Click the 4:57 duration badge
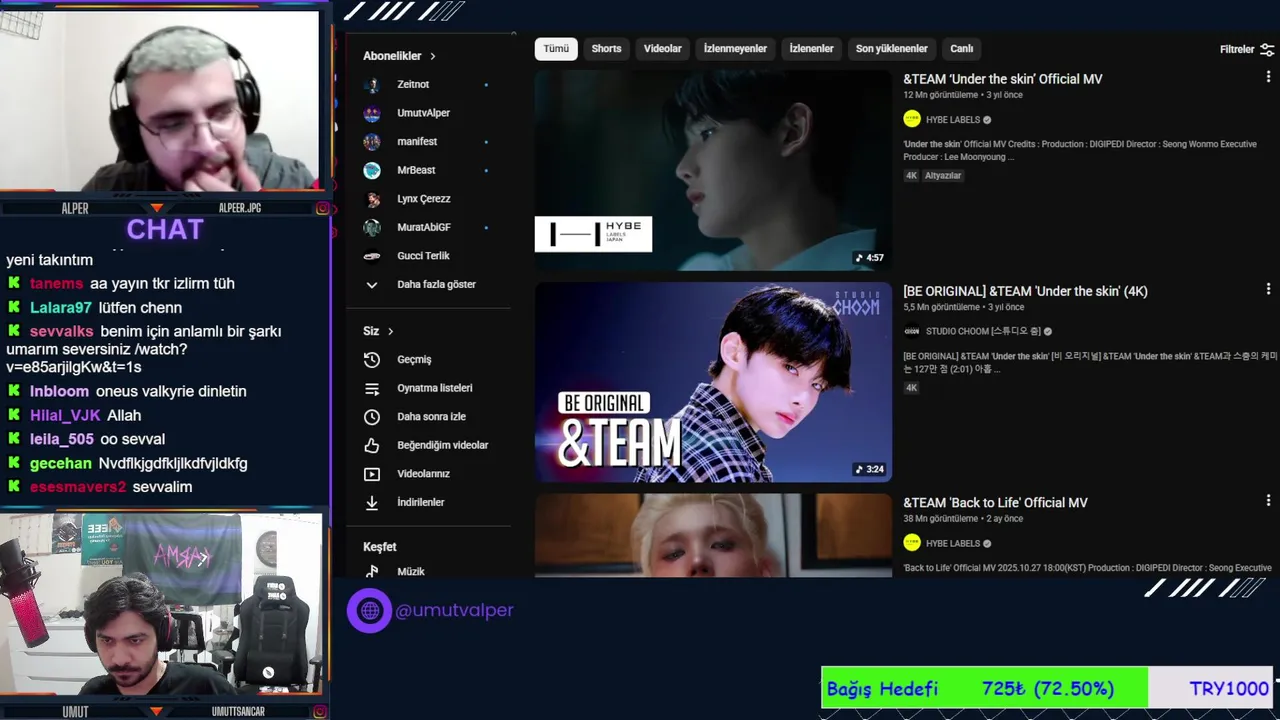This screenshot has height=720, width=1280. tap(869, 258)
